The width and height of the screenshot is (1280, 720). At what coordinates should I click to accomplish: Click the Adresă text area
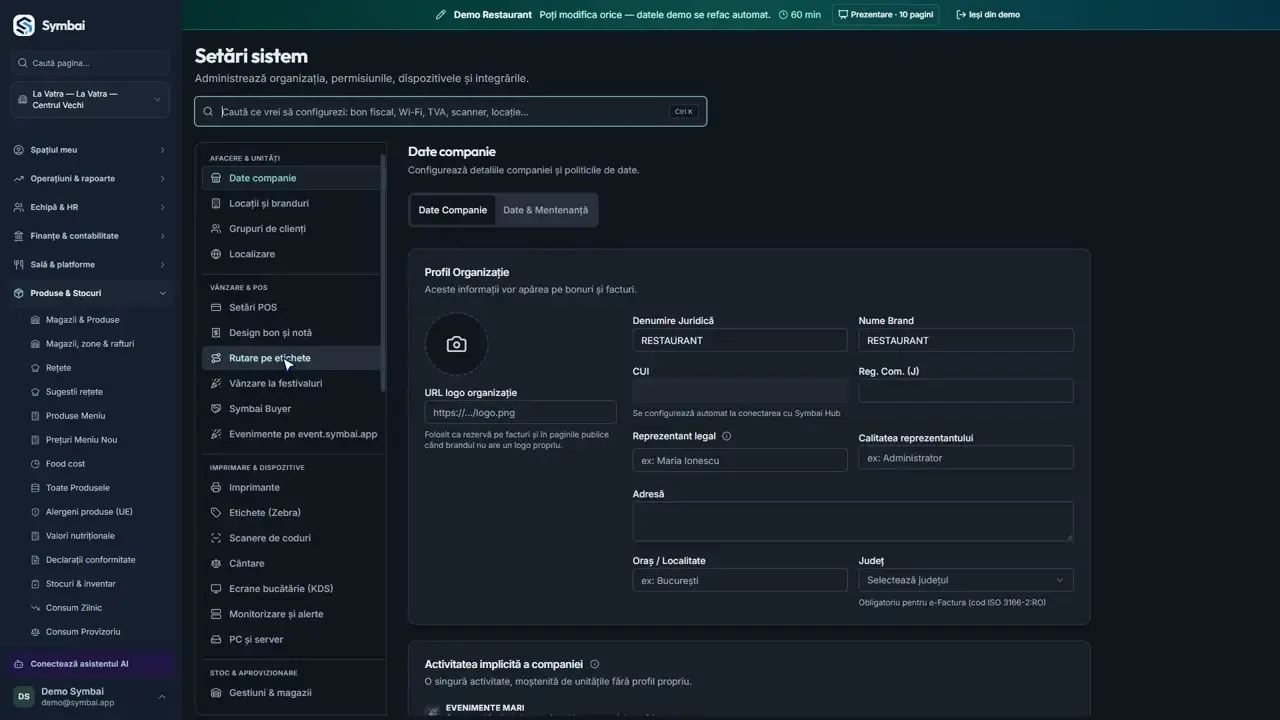pyautogui.click(x=853, y=521)
